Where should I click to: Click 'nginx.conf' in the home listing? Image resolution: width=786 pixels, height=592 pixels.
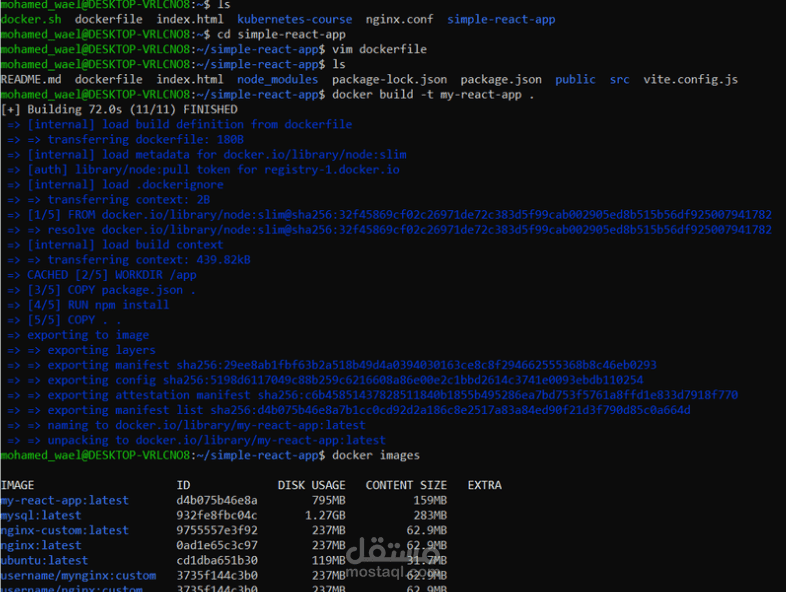coord(399,20)
